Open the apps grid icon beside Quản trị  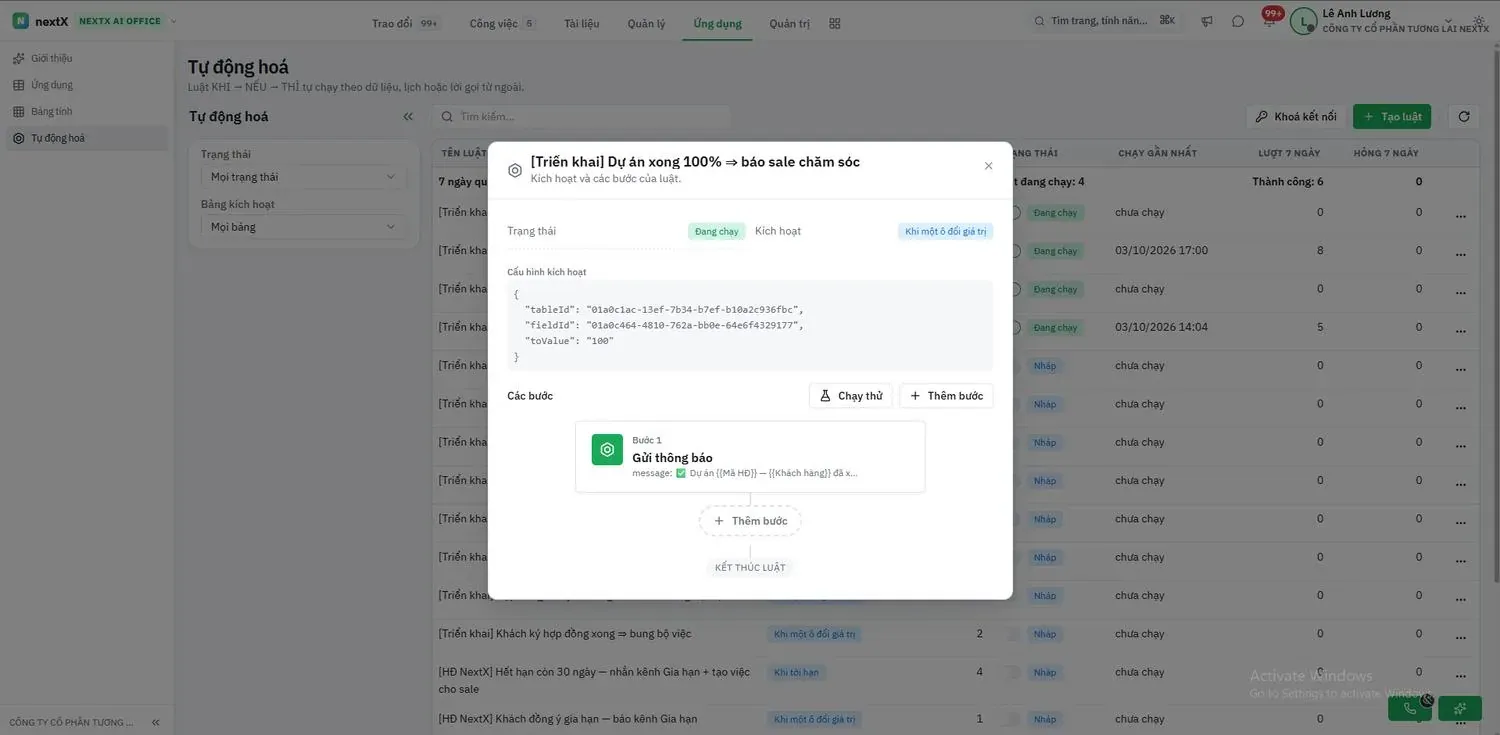tap(835, 23)
